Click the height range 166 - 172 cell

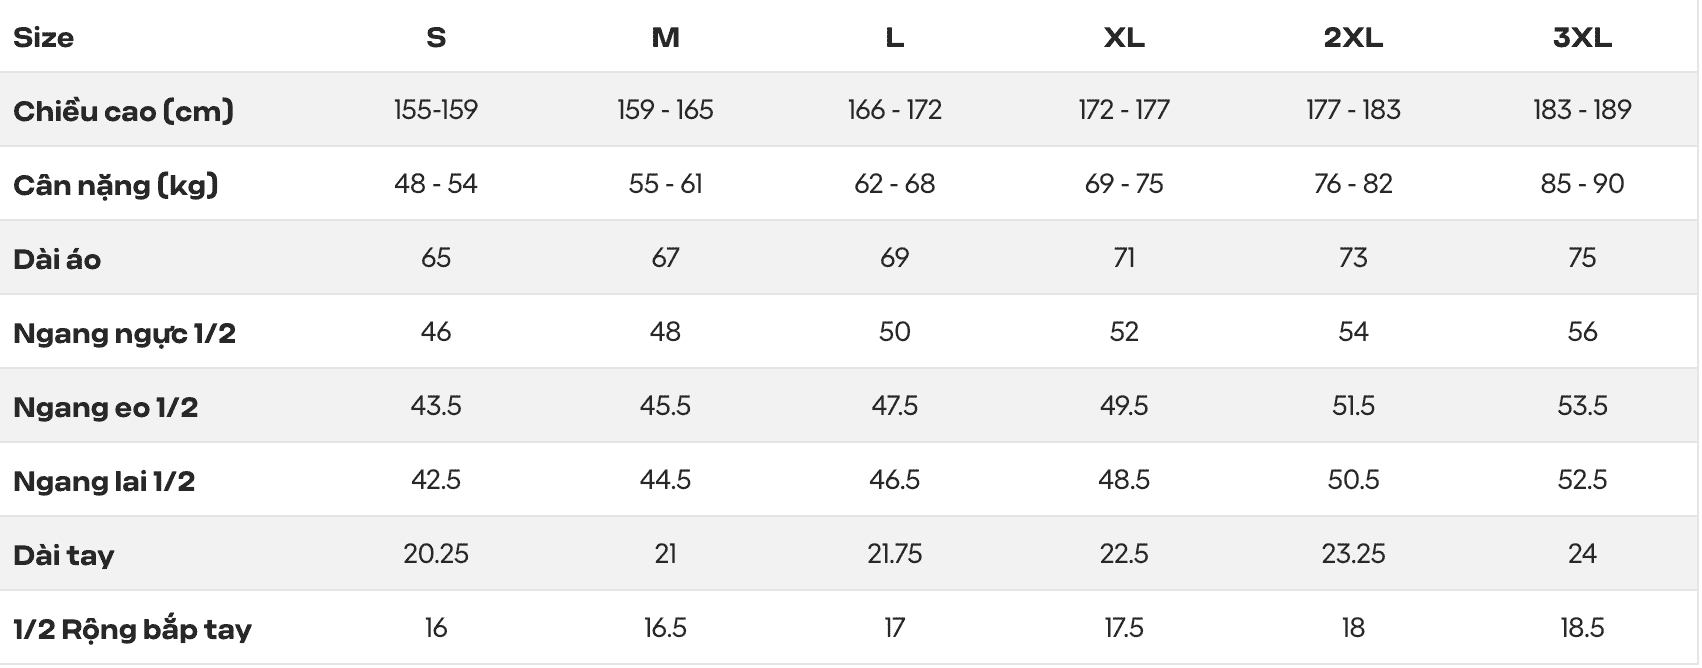[x=895, y=109]
